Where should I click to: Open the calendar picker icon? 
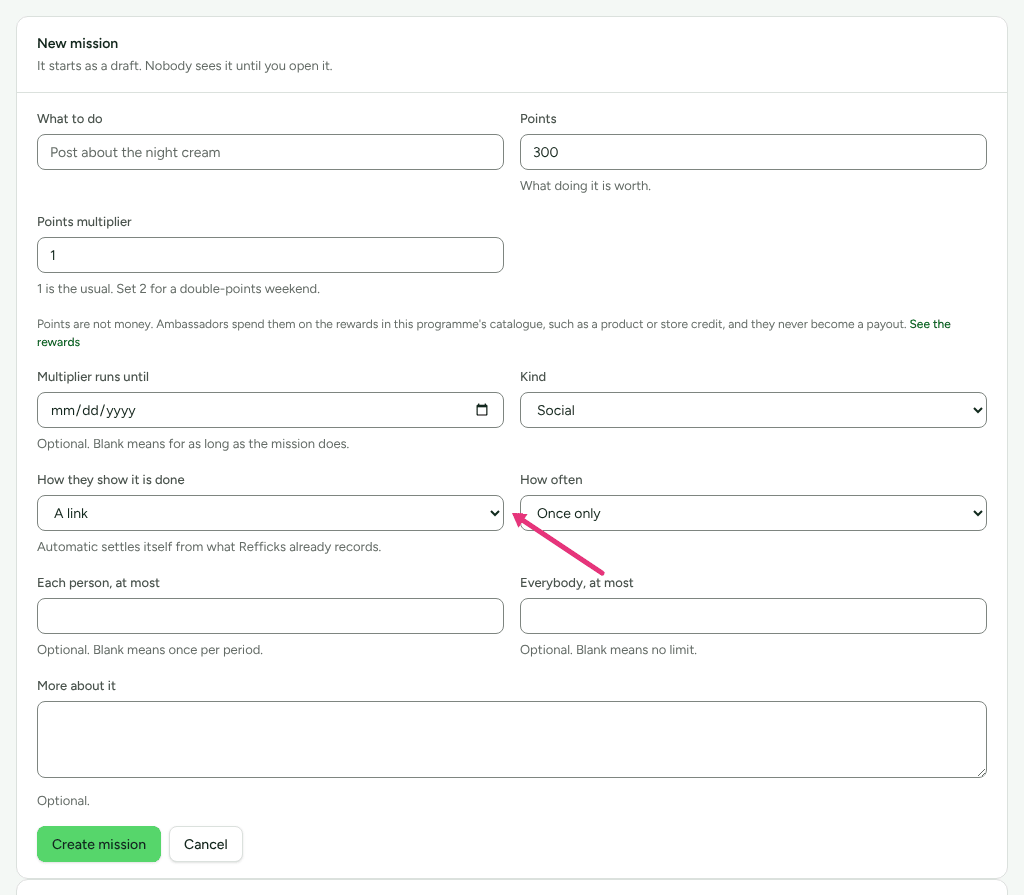click(x=482, y=410)
